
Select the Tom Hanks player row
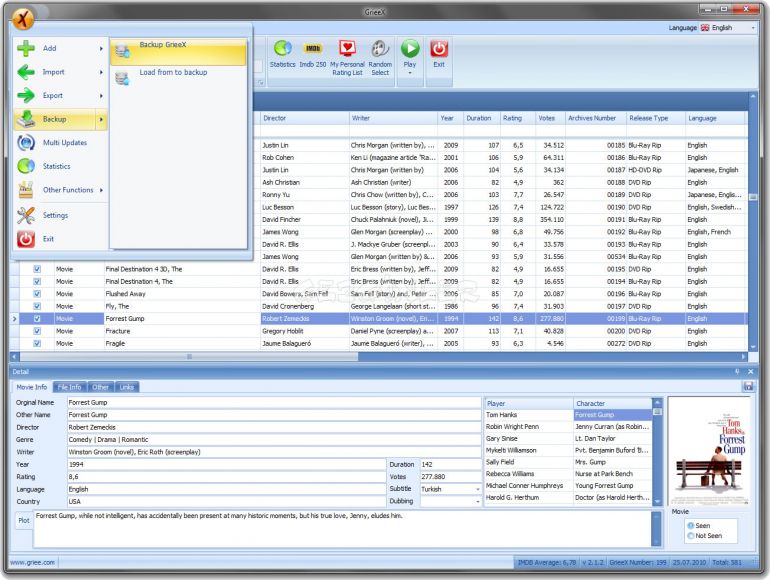[x=528, y=415]
